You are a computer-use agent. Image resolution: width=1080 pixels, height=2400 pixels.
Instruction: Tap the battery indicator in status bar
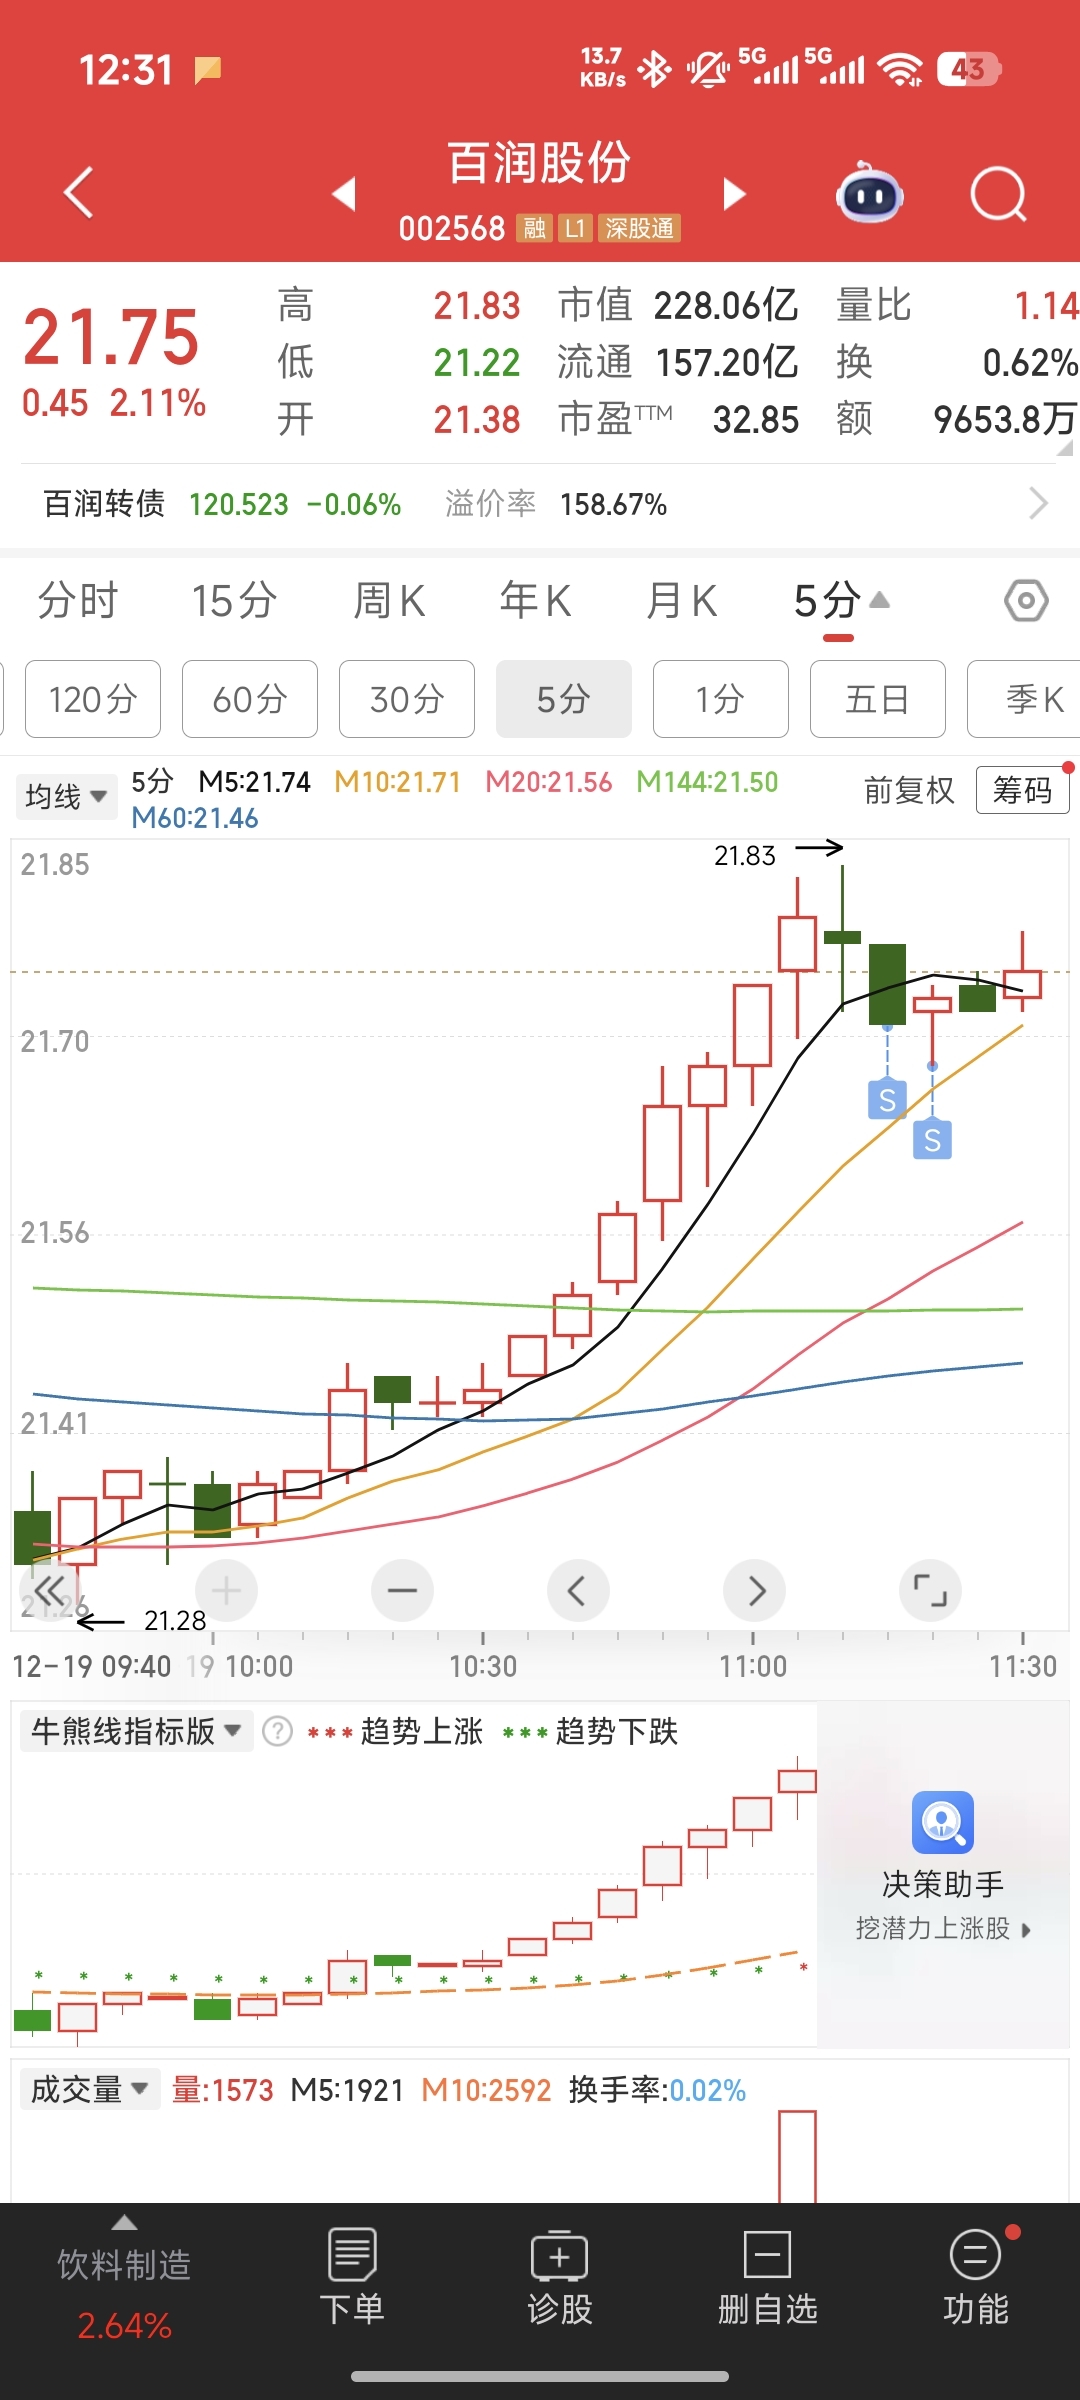pos(969,69)
